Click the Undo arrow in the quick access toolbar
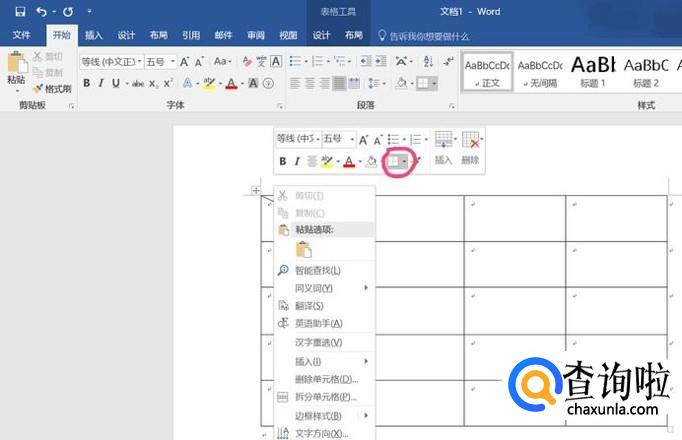682x440 pixels. coord(42,11)
